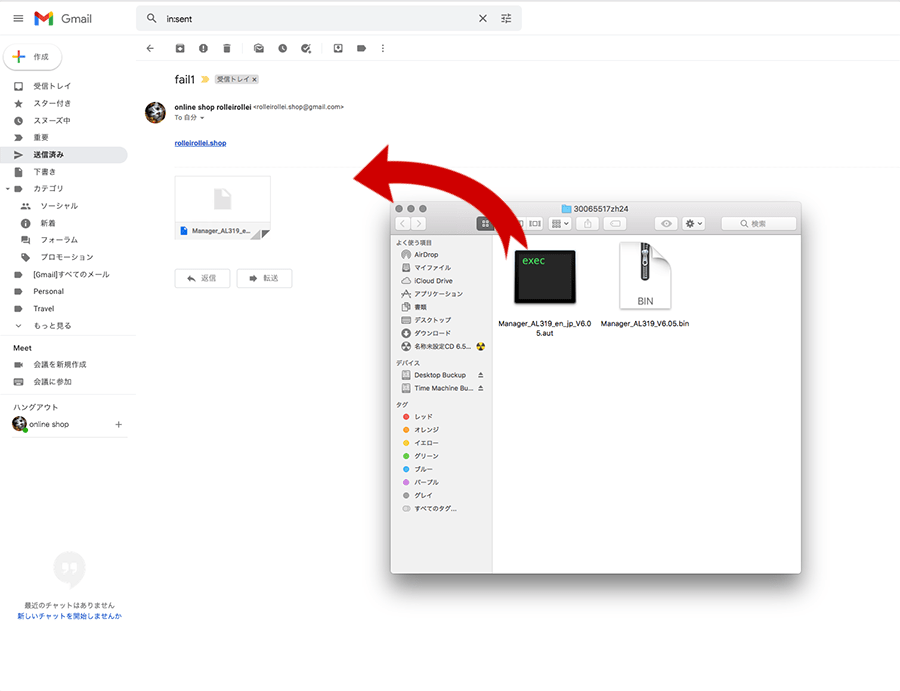
Task: Open the search filter options
Action: (x=506, y=18)
